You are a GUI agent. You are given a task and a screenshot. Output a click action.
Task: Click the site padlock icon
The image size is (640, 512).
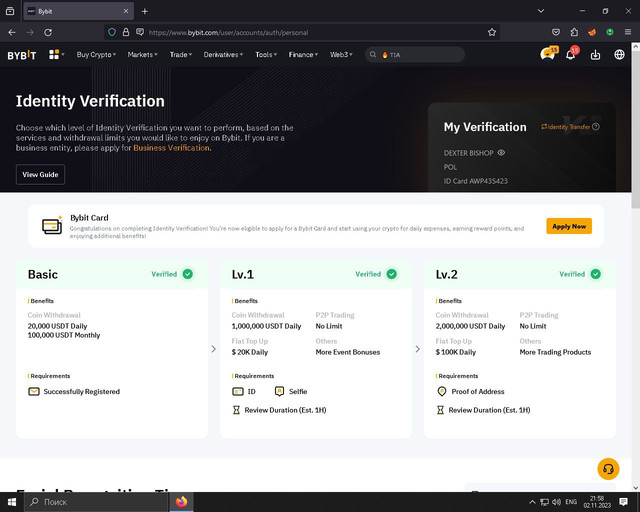pyautogui.click(x=126, y=32)
